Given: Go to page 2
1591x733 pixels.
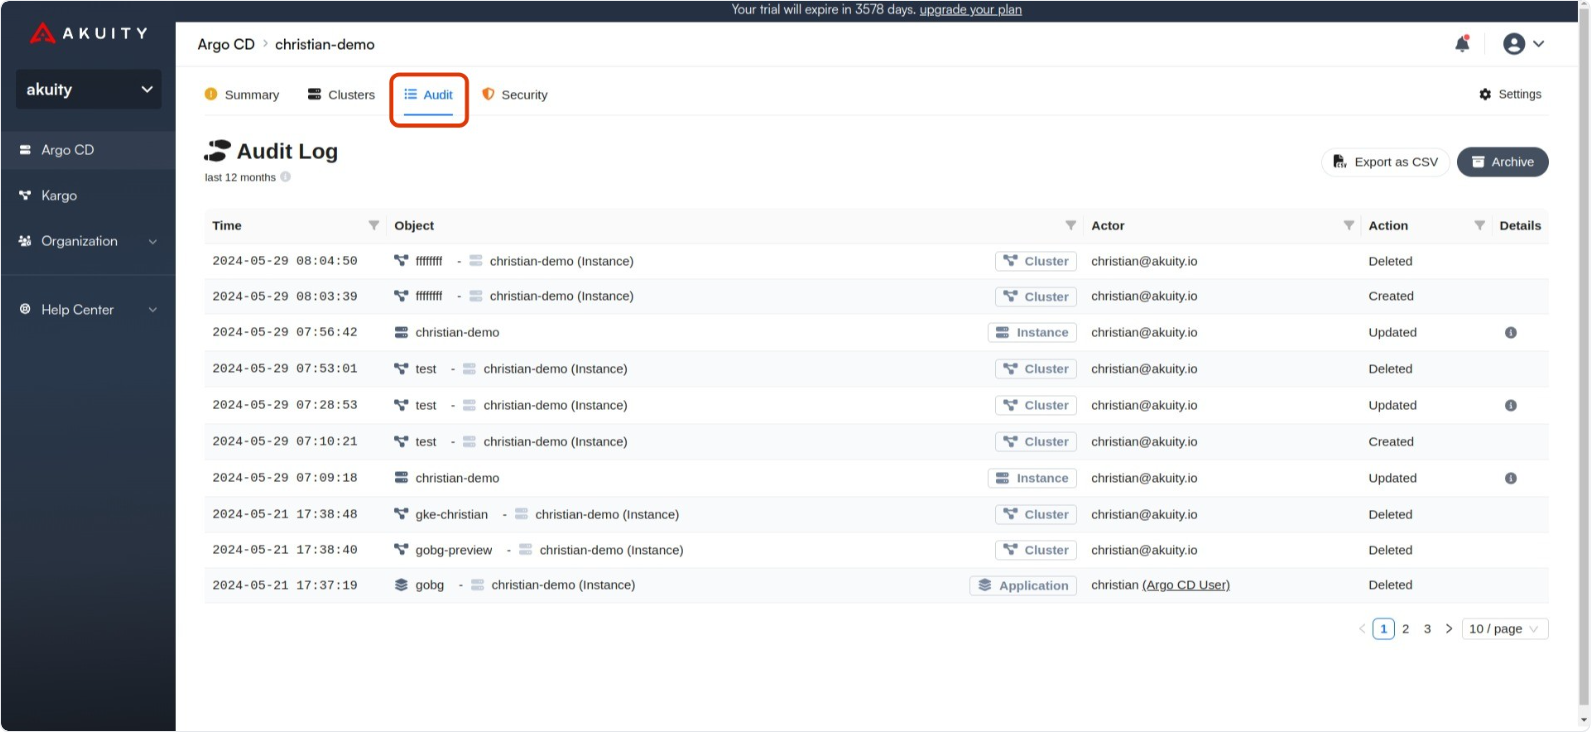Looking at the screenshot, I should pyautogui.click(x=1405, y=629).
